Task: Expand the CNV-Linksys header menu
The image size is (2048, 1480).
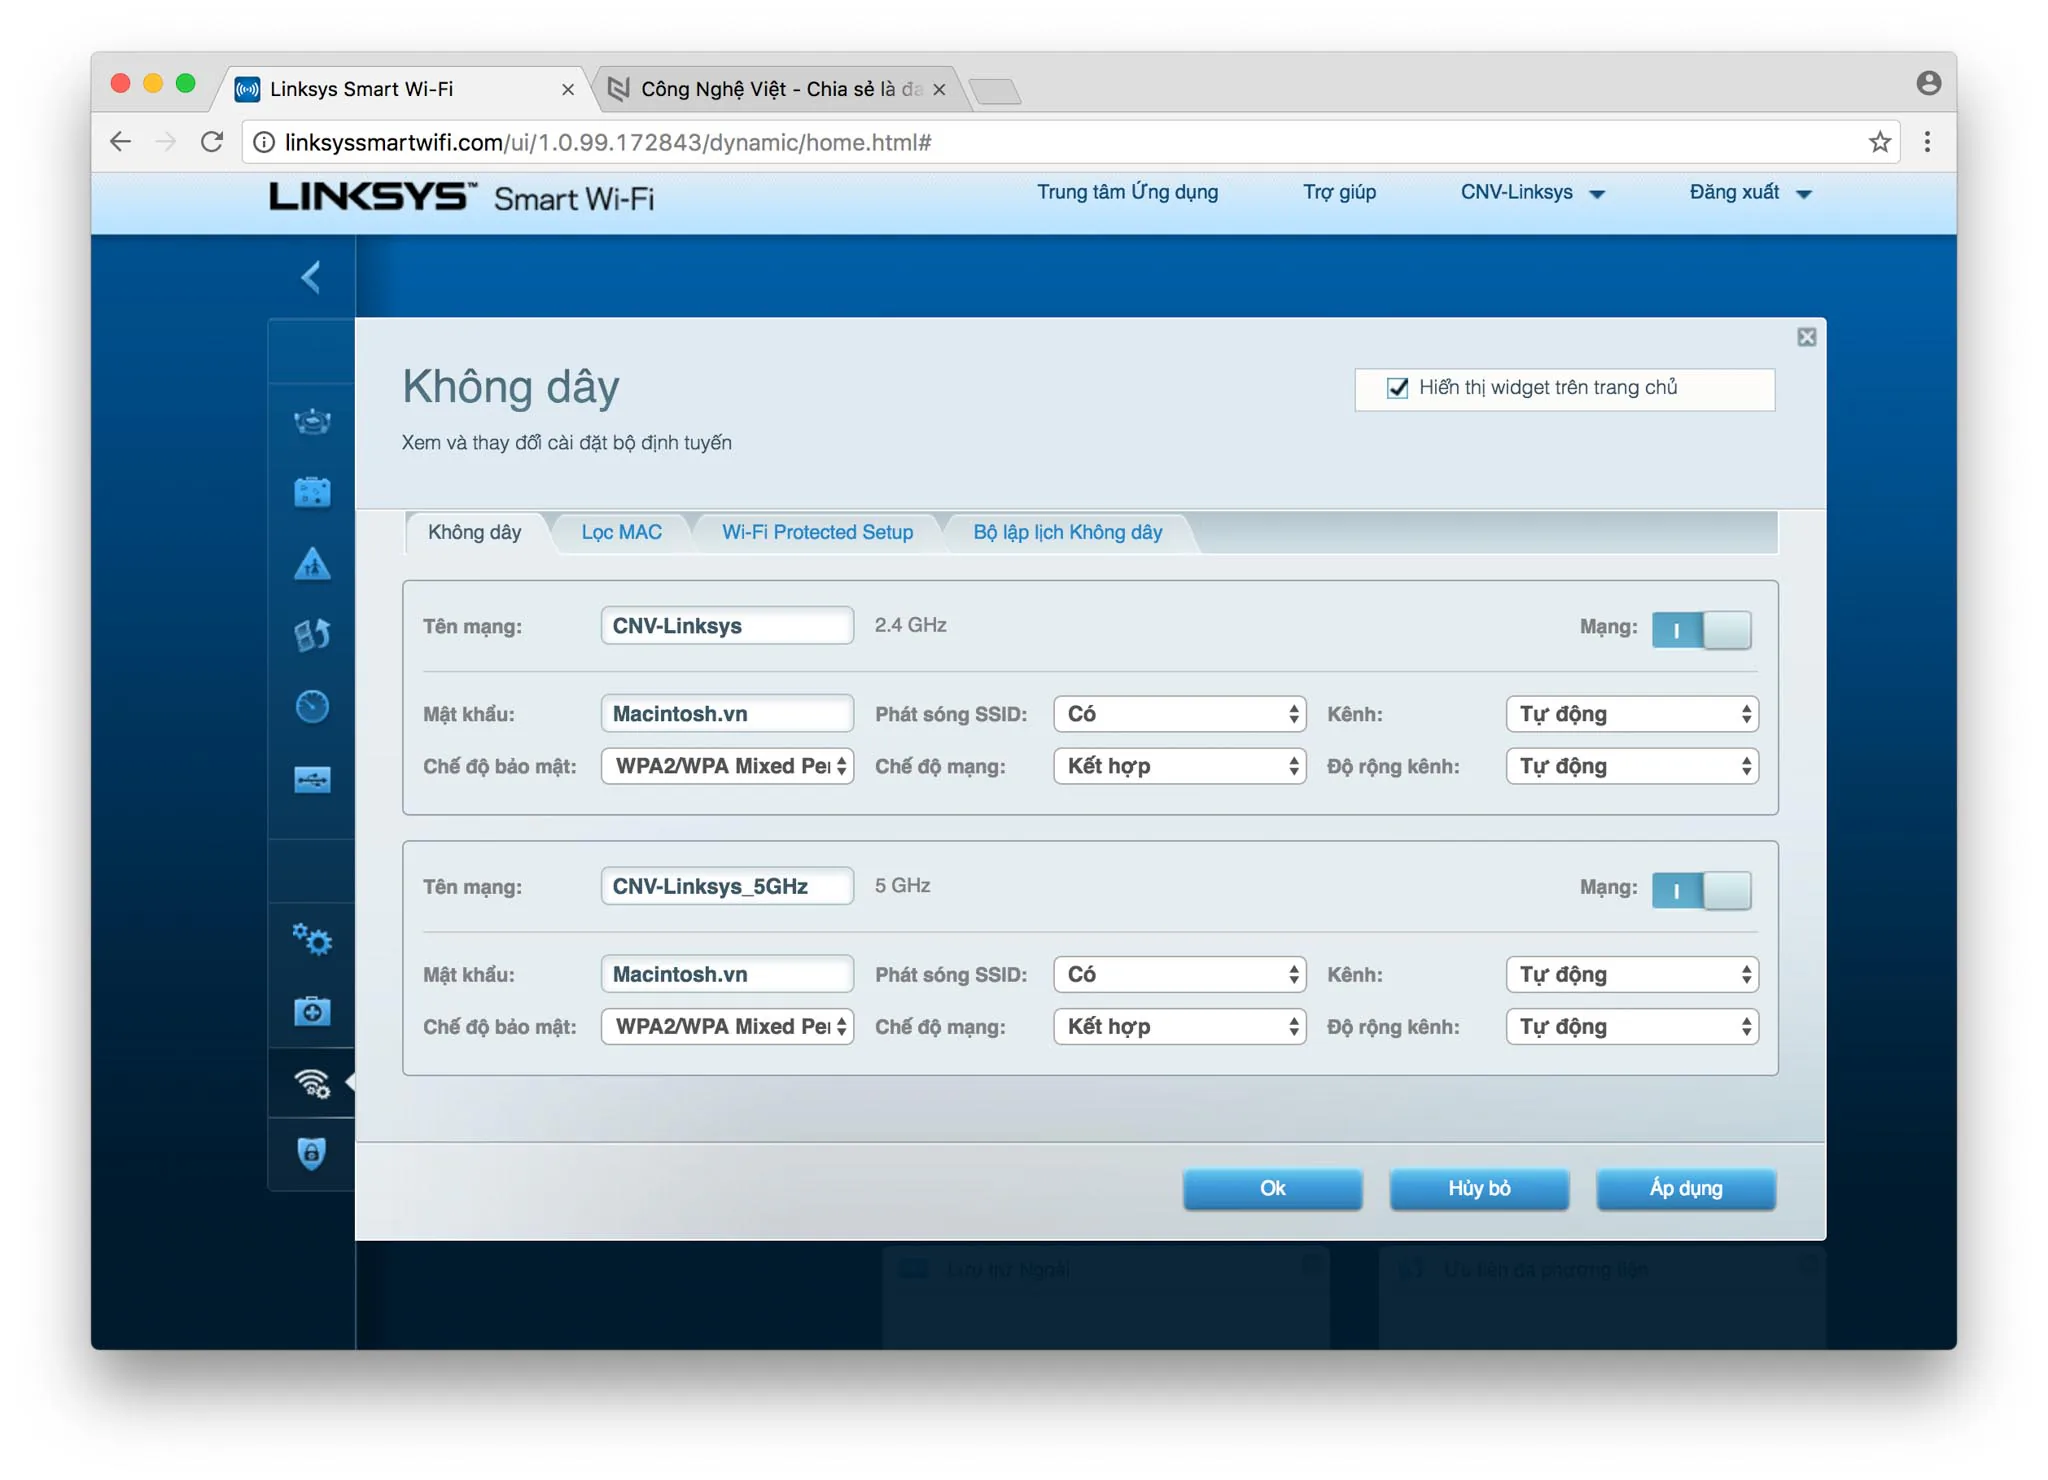Action: click(1532, 193)
